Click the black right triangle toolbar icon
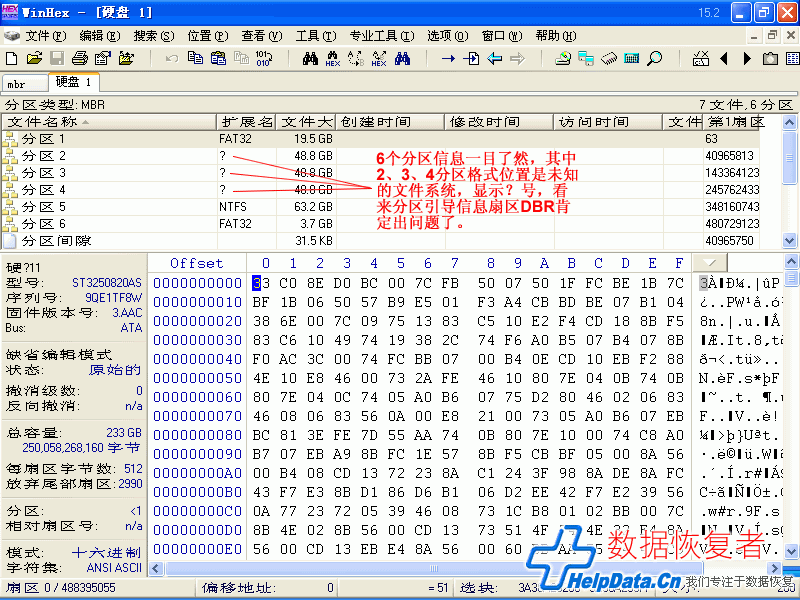 pos(747,59)
